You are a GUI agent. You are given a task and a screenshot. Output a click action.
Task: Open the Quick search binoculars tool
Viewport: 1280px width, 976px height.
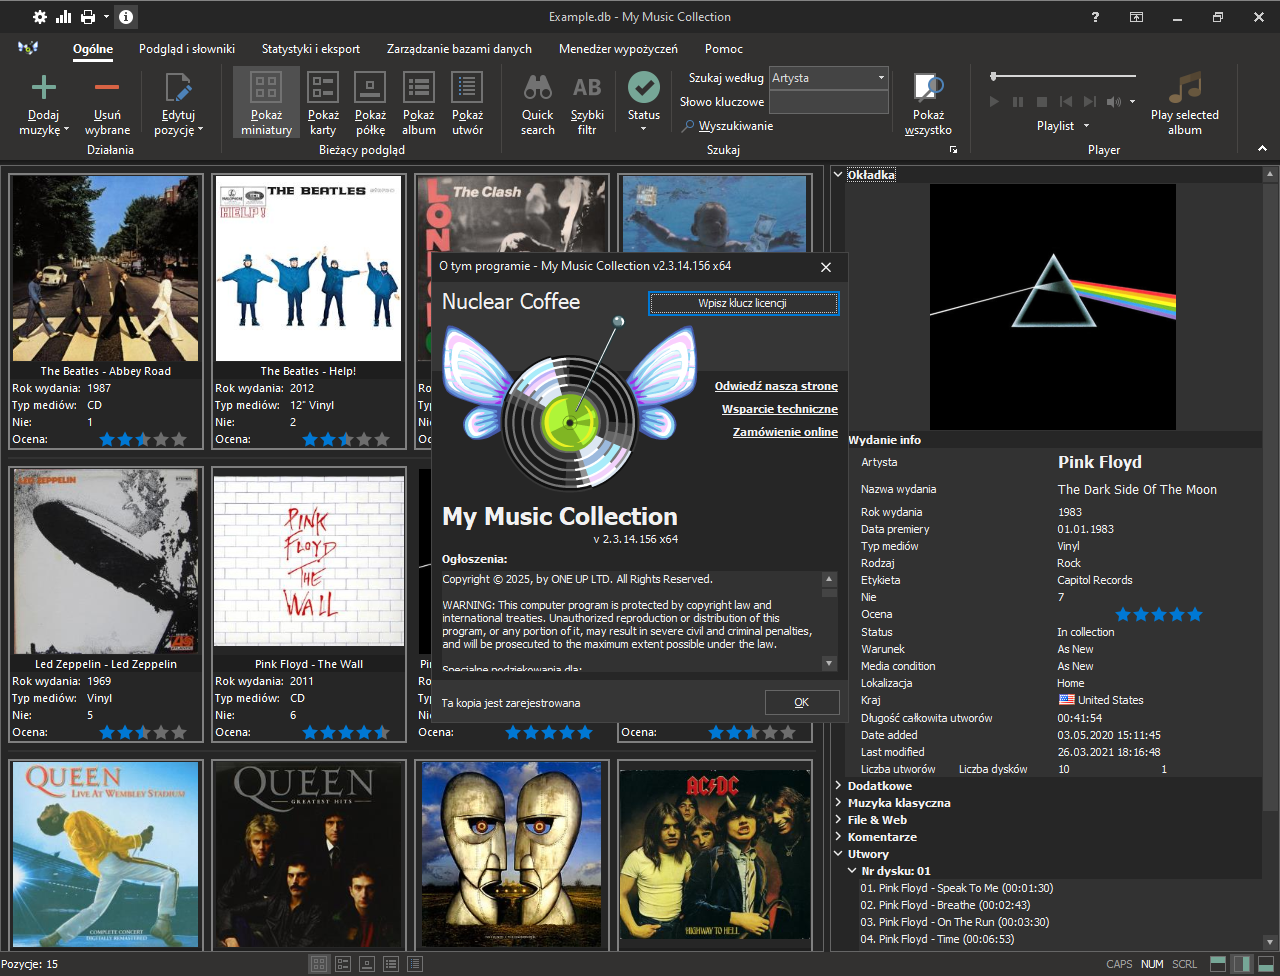point(537,87)
